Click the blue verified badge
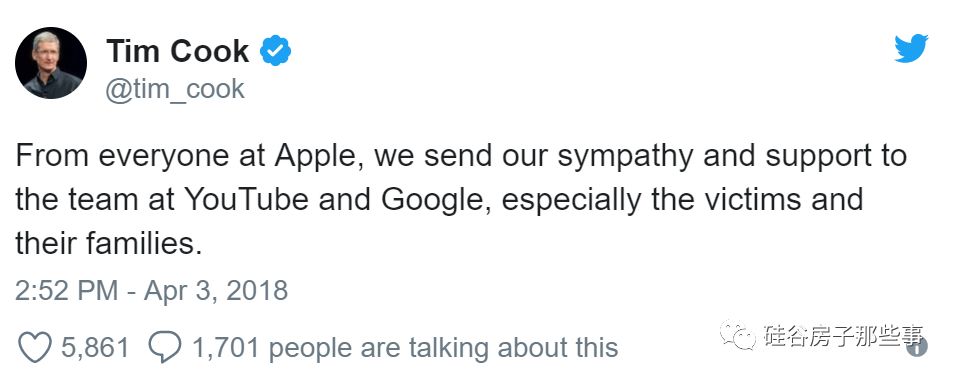The height and width of the screenshot is (377, 954). (x=276, y=50)
